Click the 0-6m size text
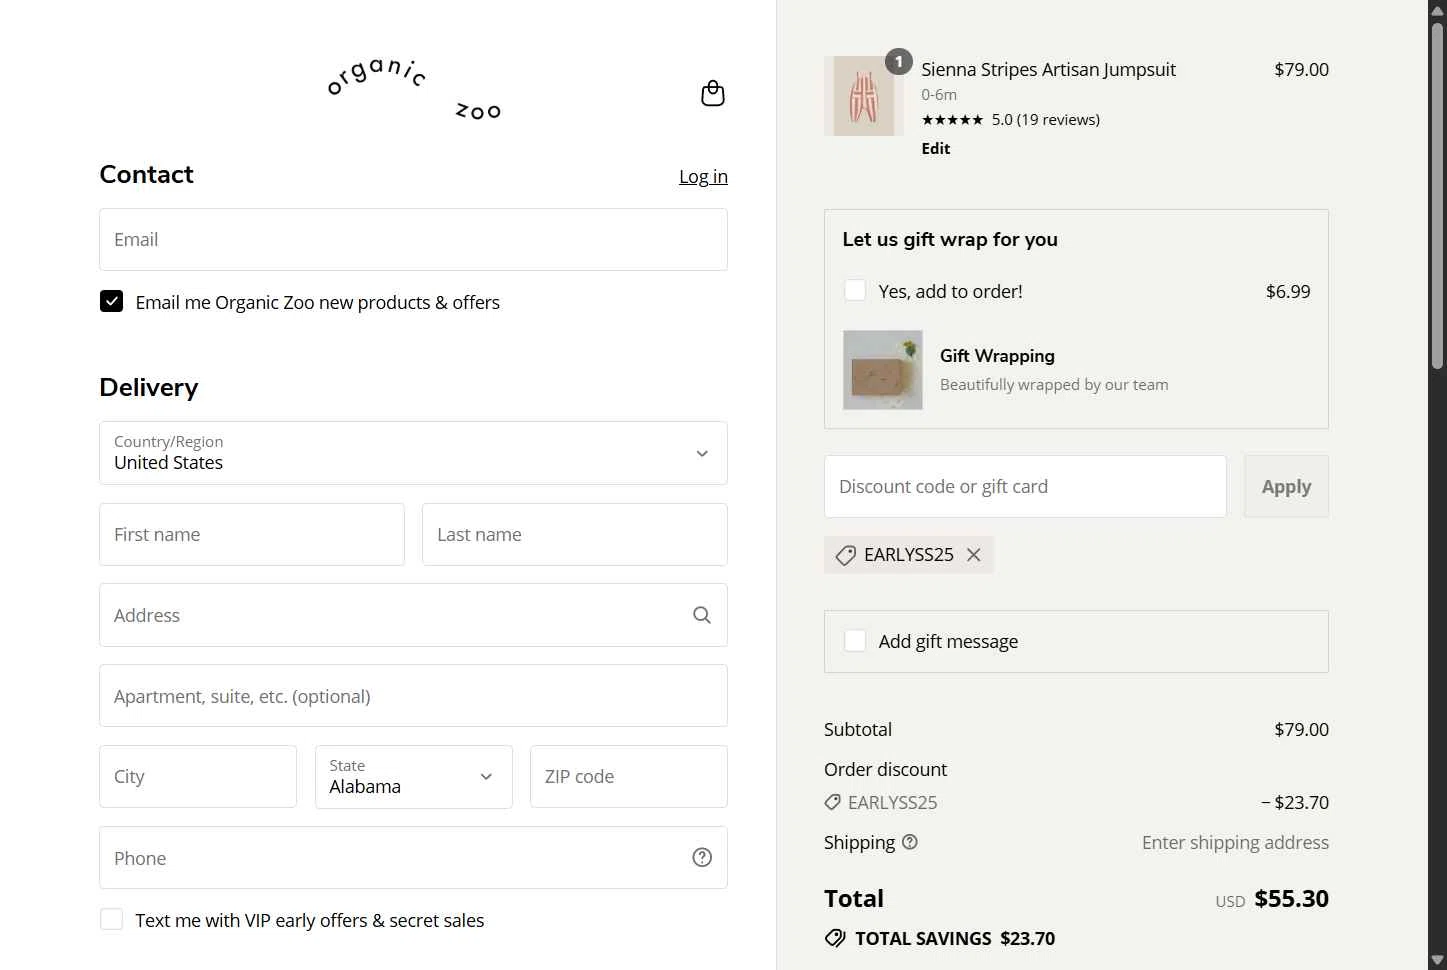Image resolution: width=1447 pixels, height=970 pixels. (939, 95)
